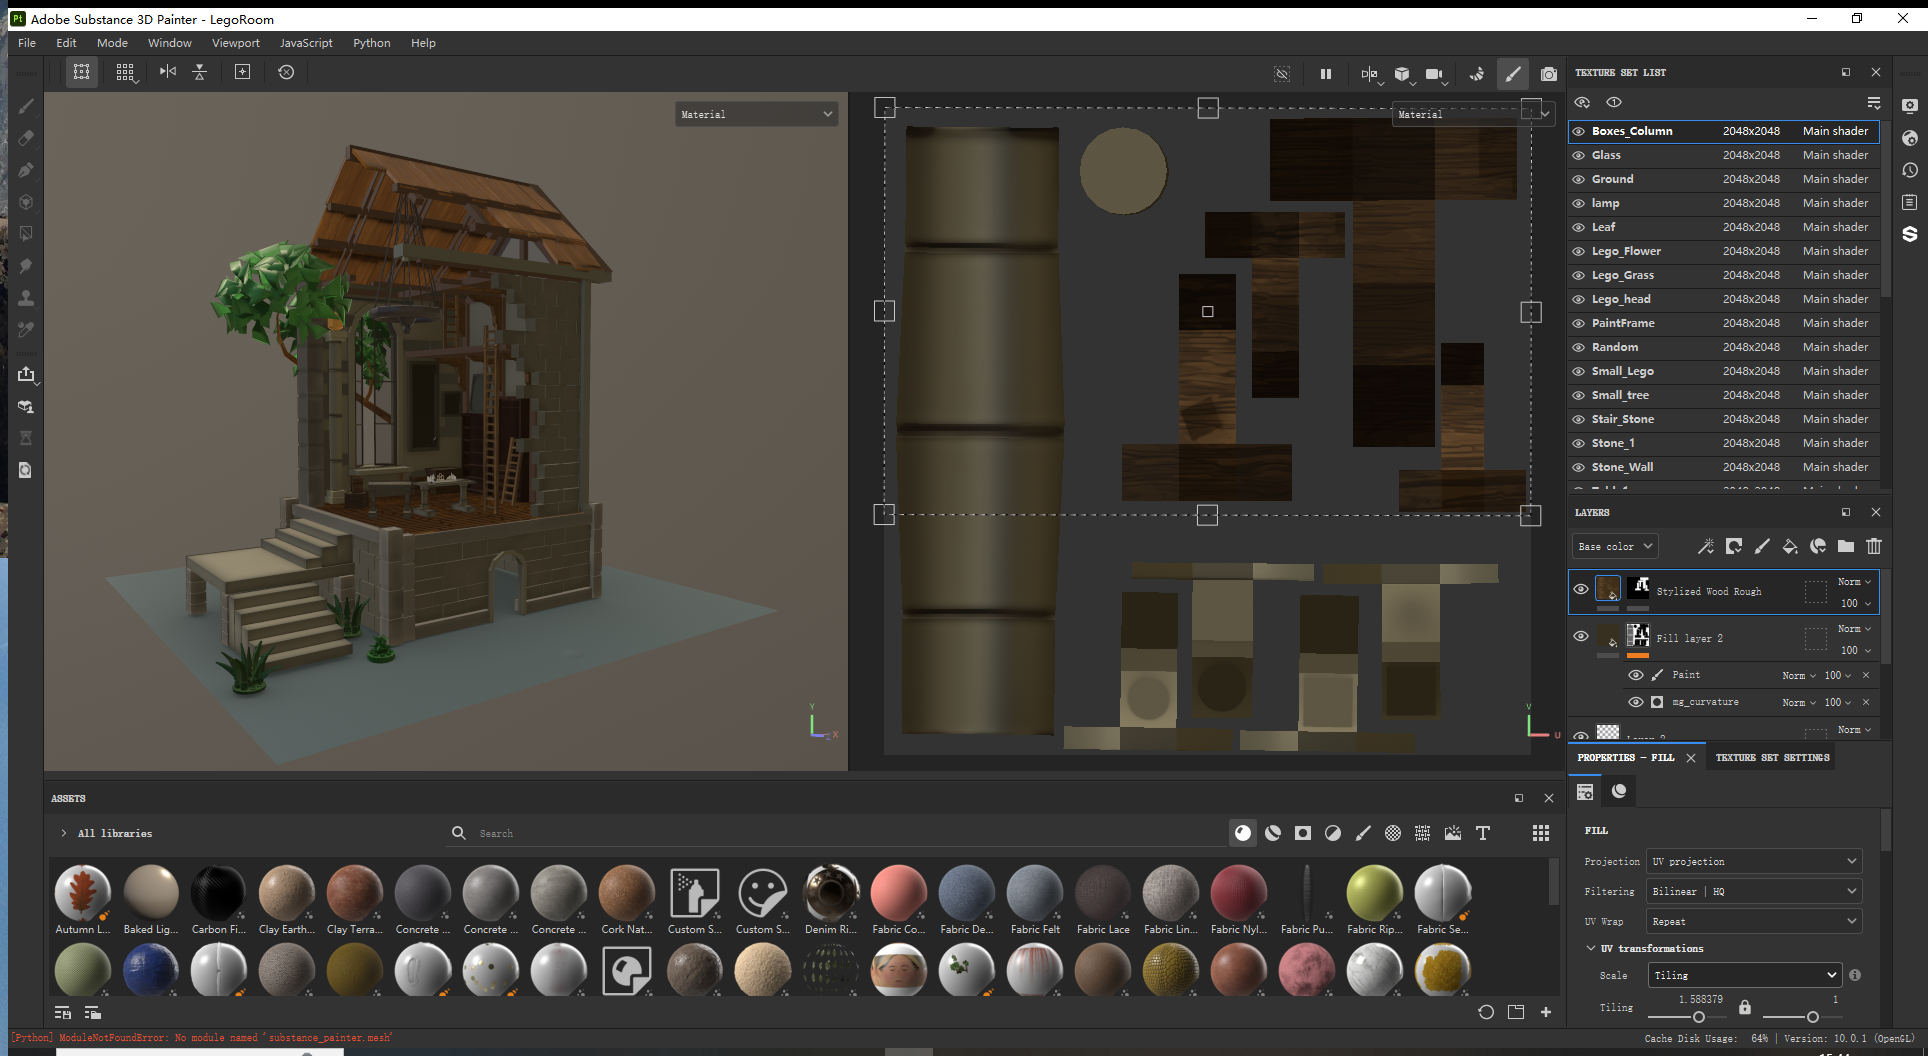The image size is (1928, 1056).
Task: Open the Export textures icon
Action: click(x=26, y=374)
